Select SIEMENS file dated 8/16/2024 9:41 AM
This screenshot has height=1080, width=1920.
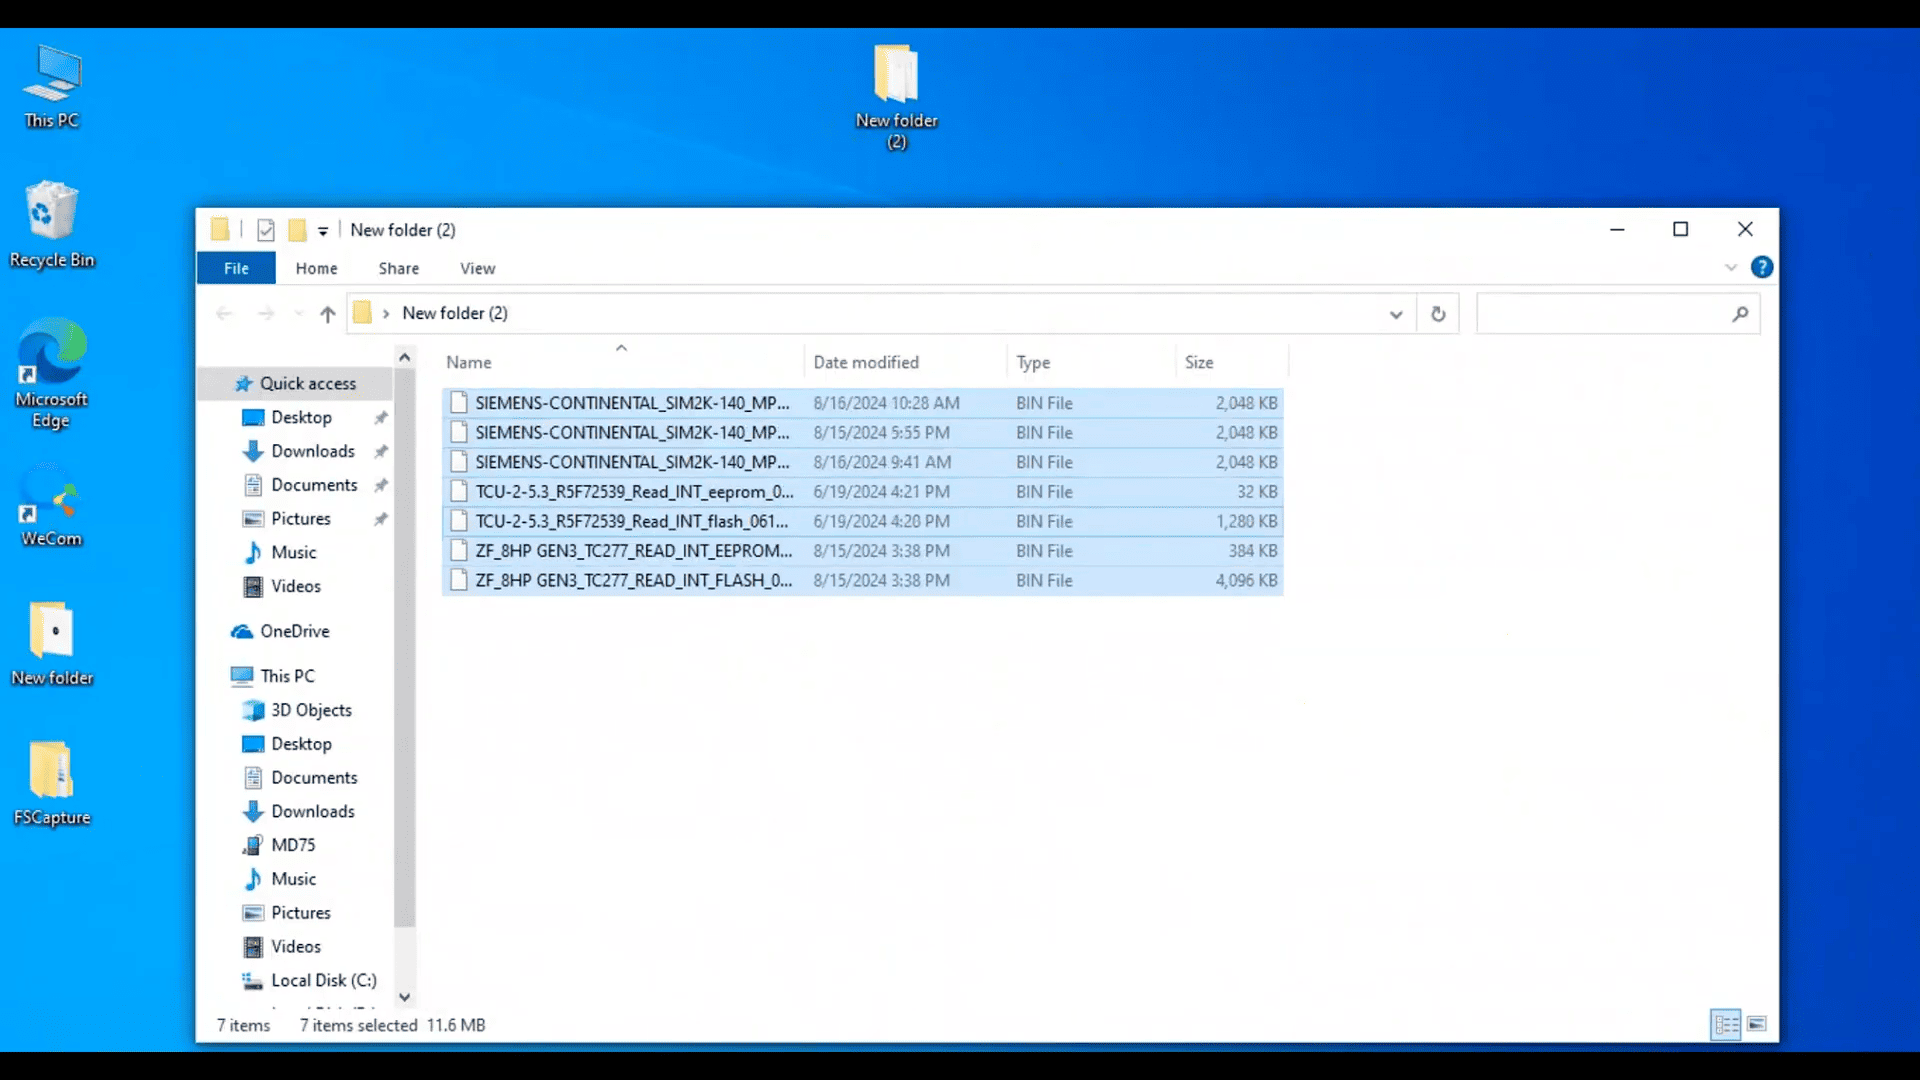pyautogui.click(x=862, y=462)
